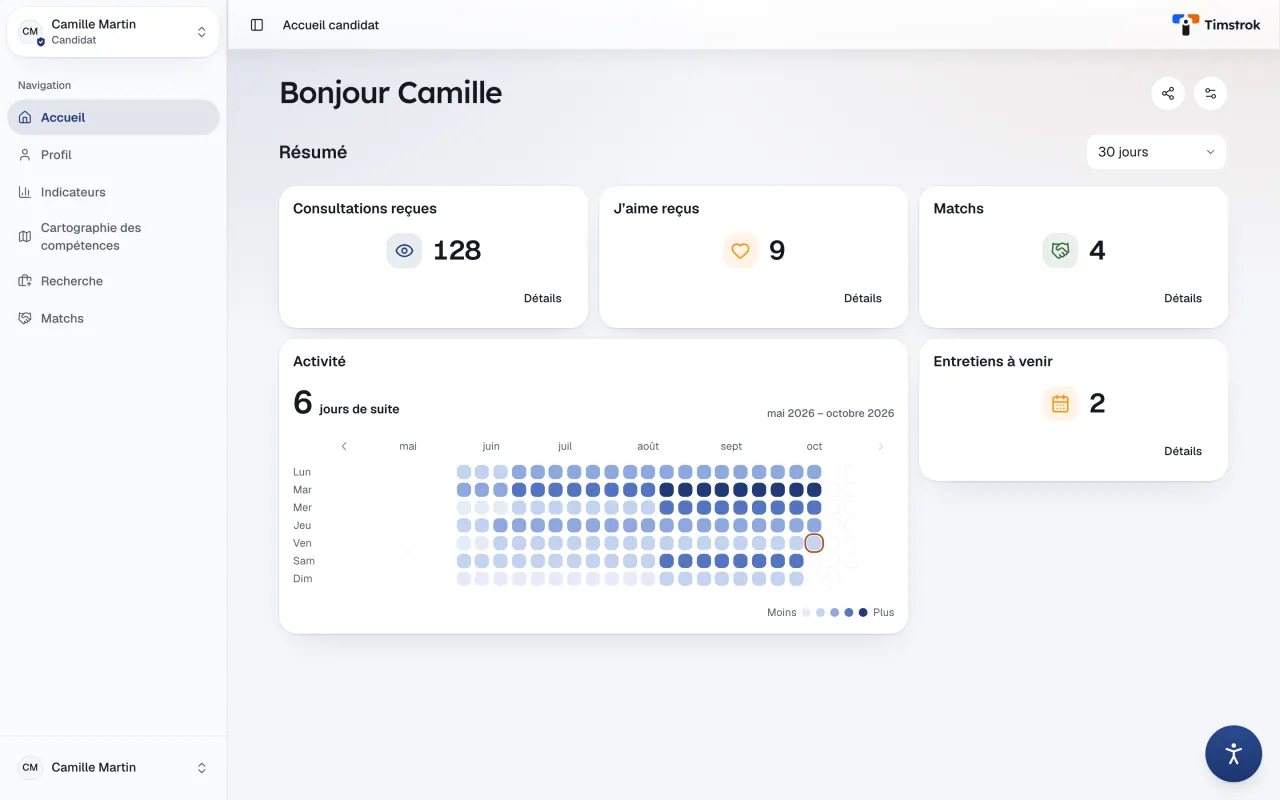Click the eye icon in Consultations reçues

[x=404, y=251]
